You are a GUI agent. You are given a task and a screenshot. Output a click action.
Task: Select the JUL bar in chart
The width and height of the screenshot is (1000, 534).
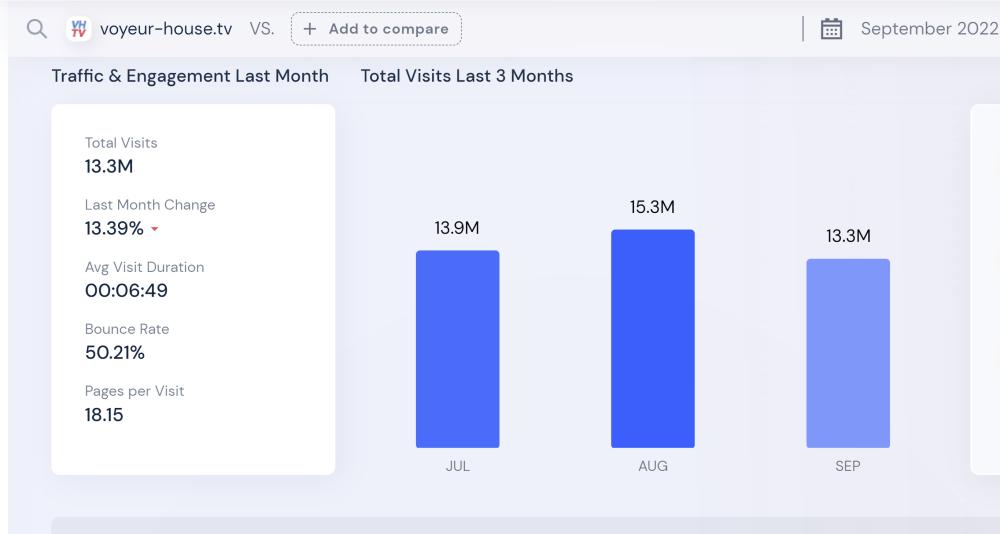[x=457, y=349]
